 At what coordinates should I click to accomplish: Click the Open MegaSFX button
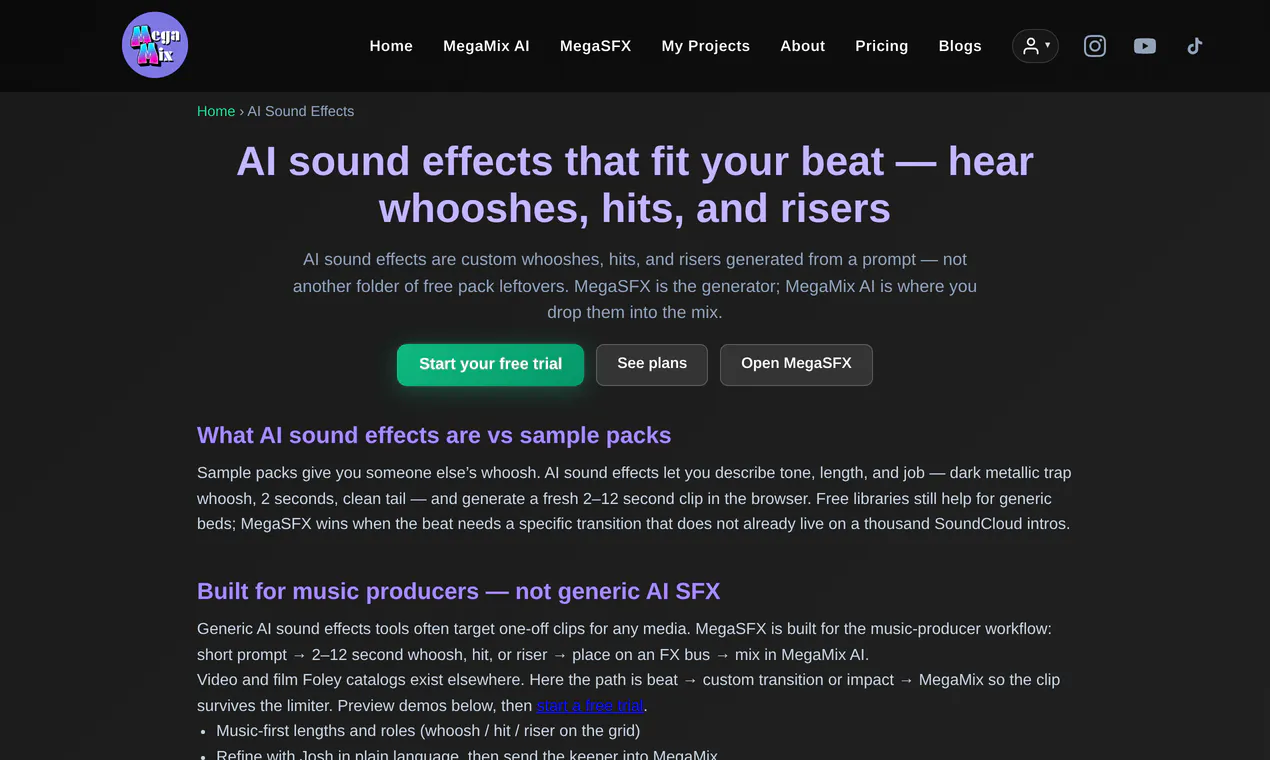796,364
